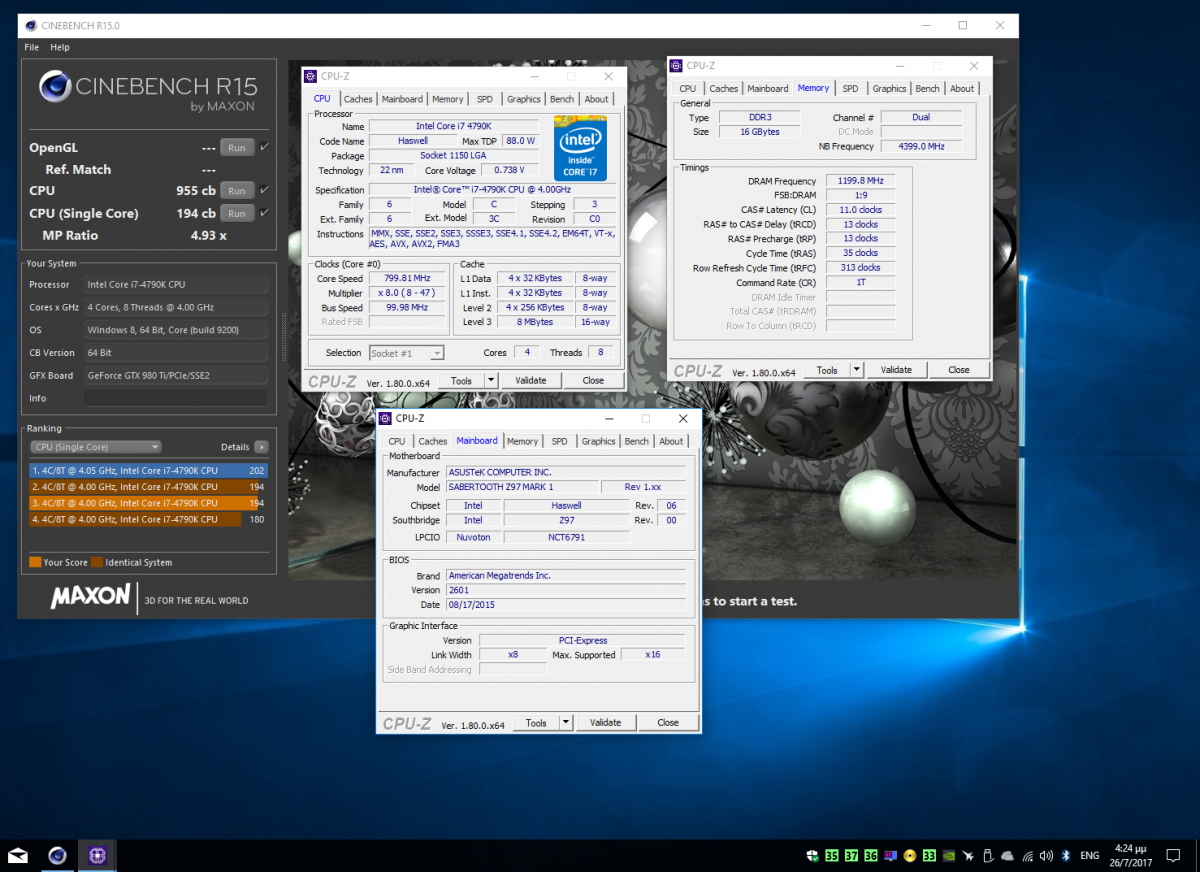Toggle the OpenGL test checkbox
Image resolution: width=1200 pixels, height=872 pixels.
point(264,147)
